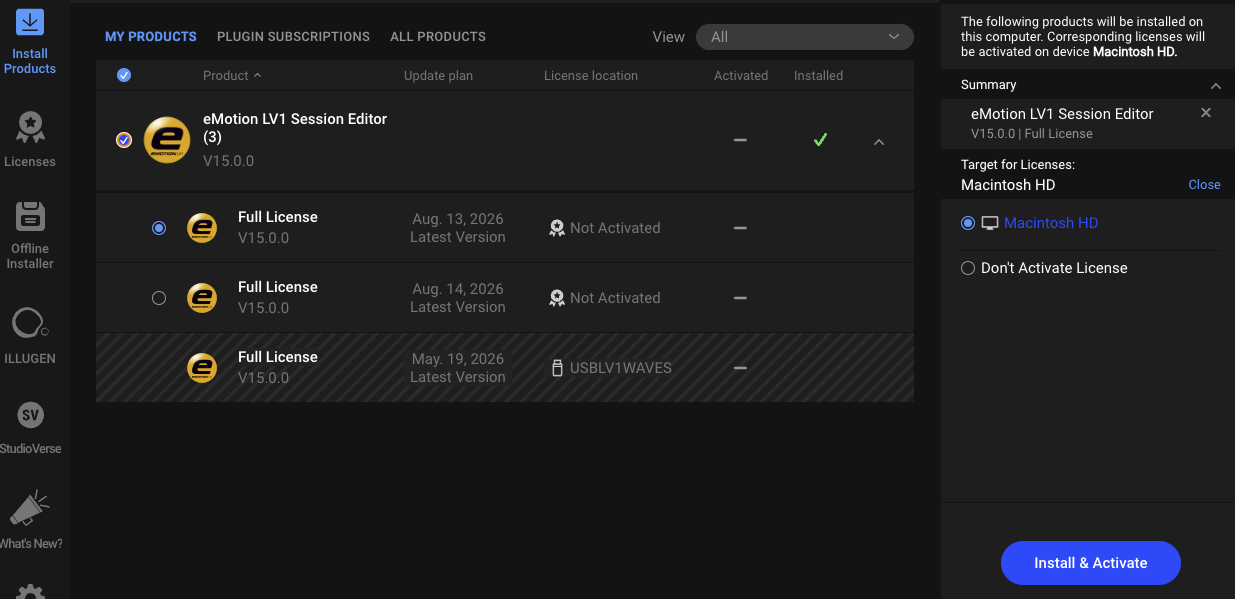Viewport: 1235px width, 599px height.
Task: Click the May. 19, 2026 update plan date
Action: click(x=458, y=359)
